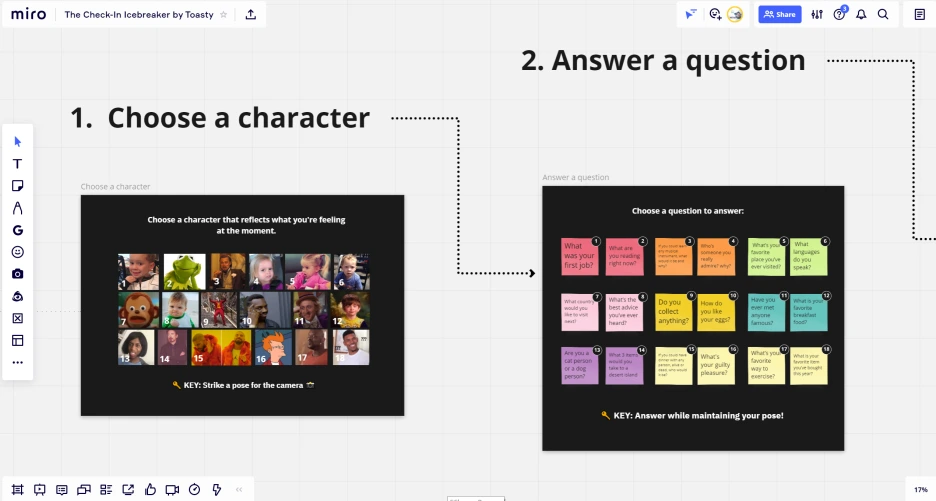Open the templates tool
Screen dimensions: 936x501
17,340
